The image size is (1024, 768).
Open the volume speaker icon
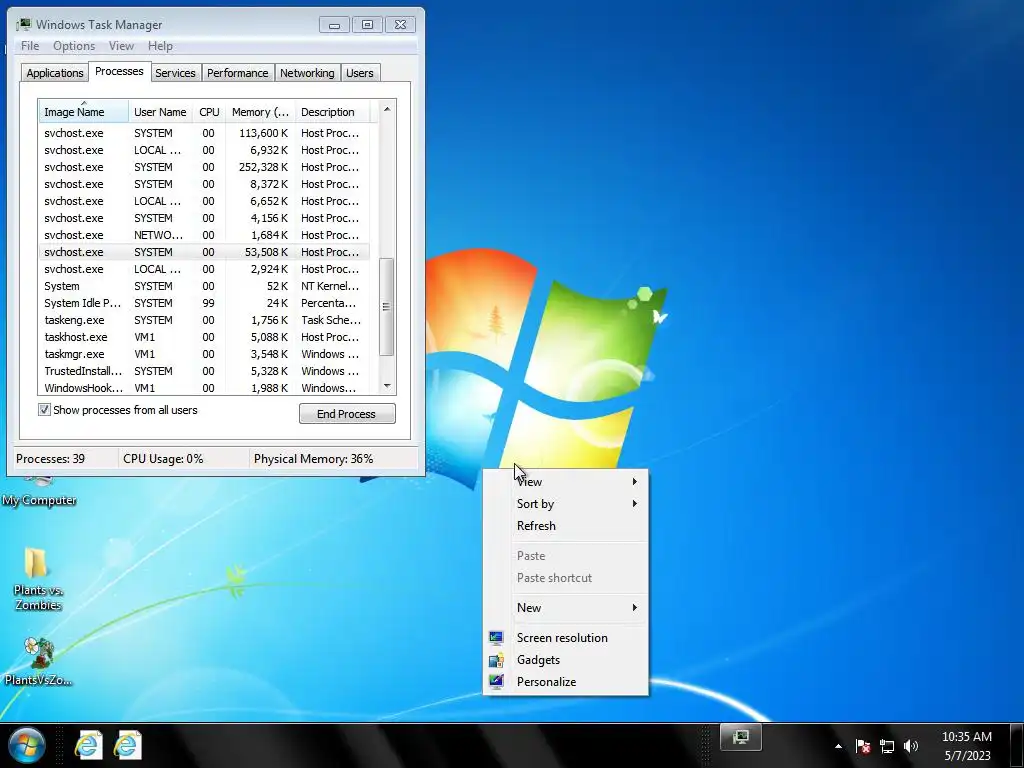point(911,746)
